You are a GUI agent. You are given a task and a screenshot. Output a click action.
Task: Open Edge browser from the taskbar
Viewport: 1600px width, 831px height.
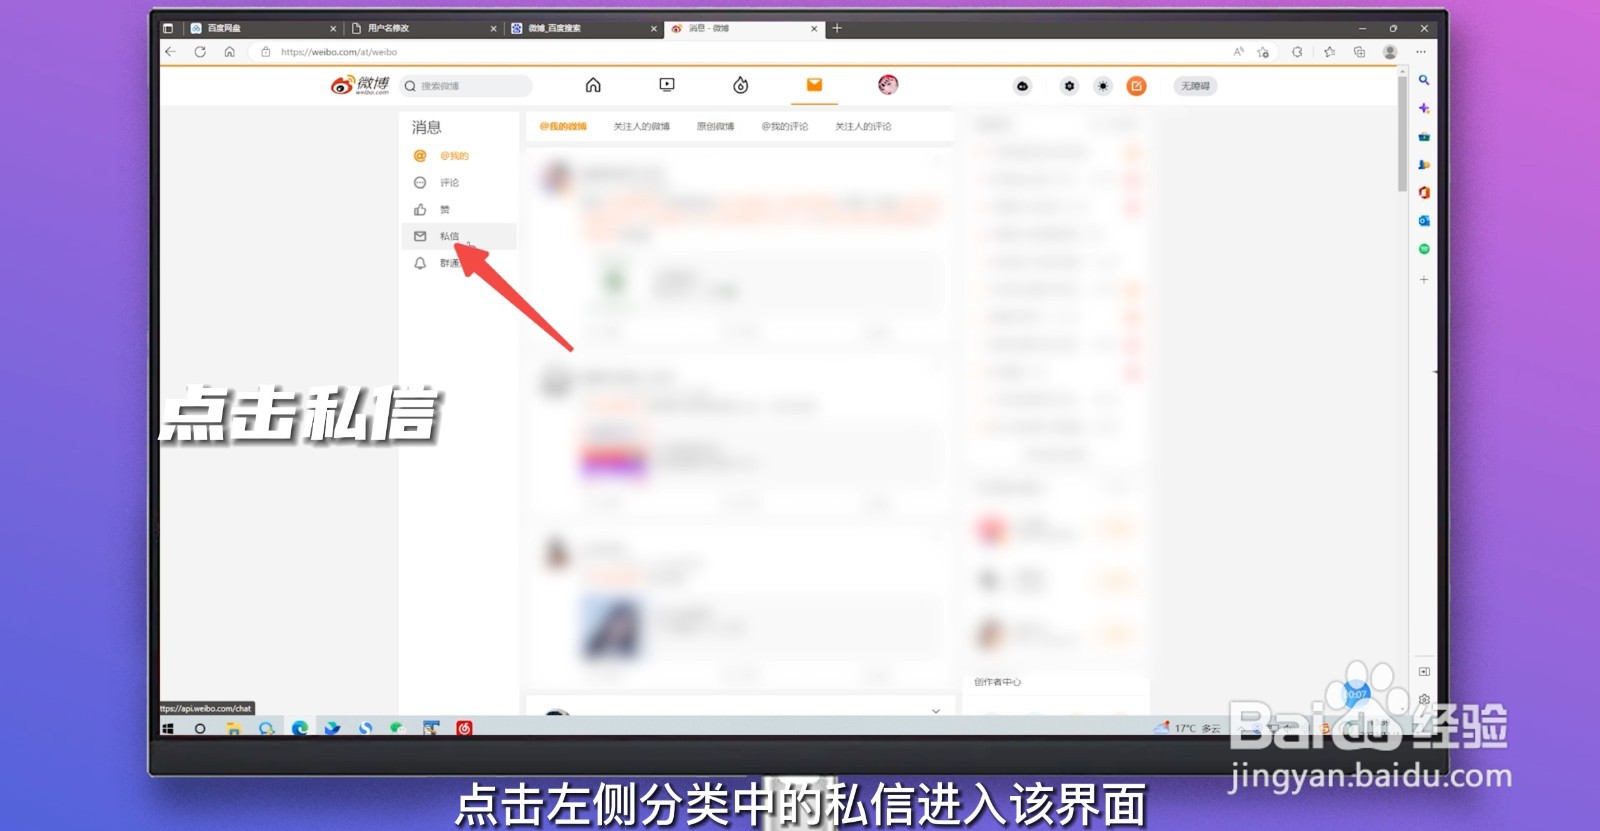pyautogui.click(x=299, y=728)
